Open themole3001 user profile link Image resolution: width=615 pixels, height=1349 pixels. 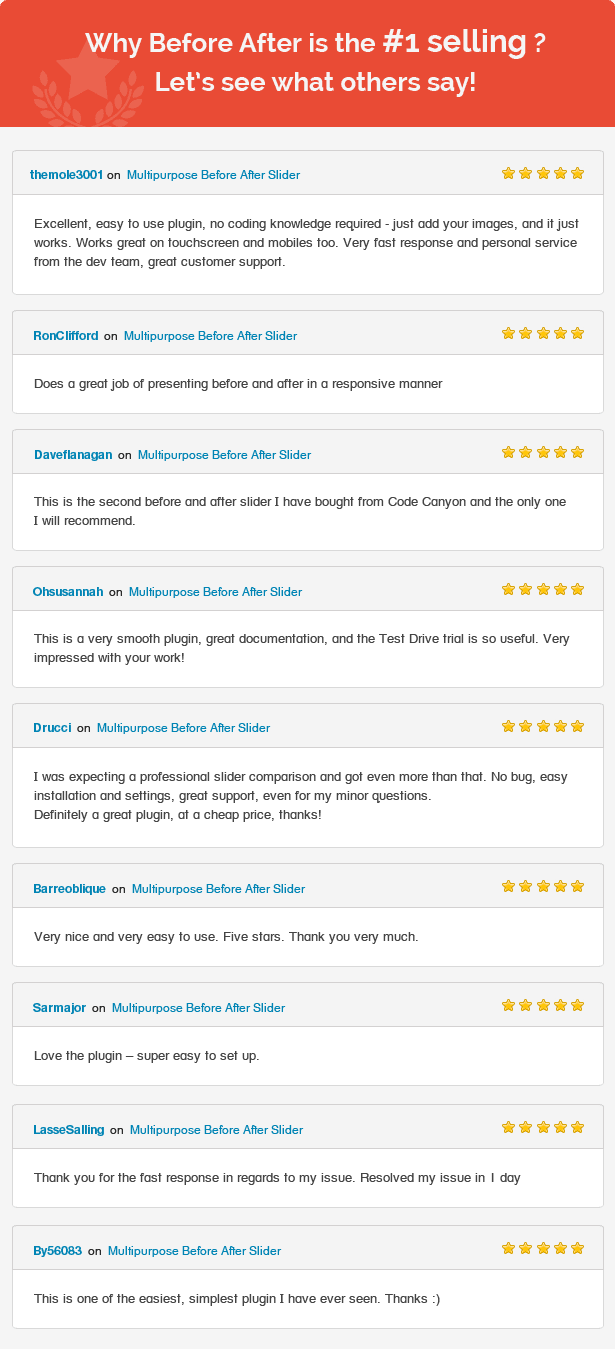pyautogui.click(x=66, y=175)
